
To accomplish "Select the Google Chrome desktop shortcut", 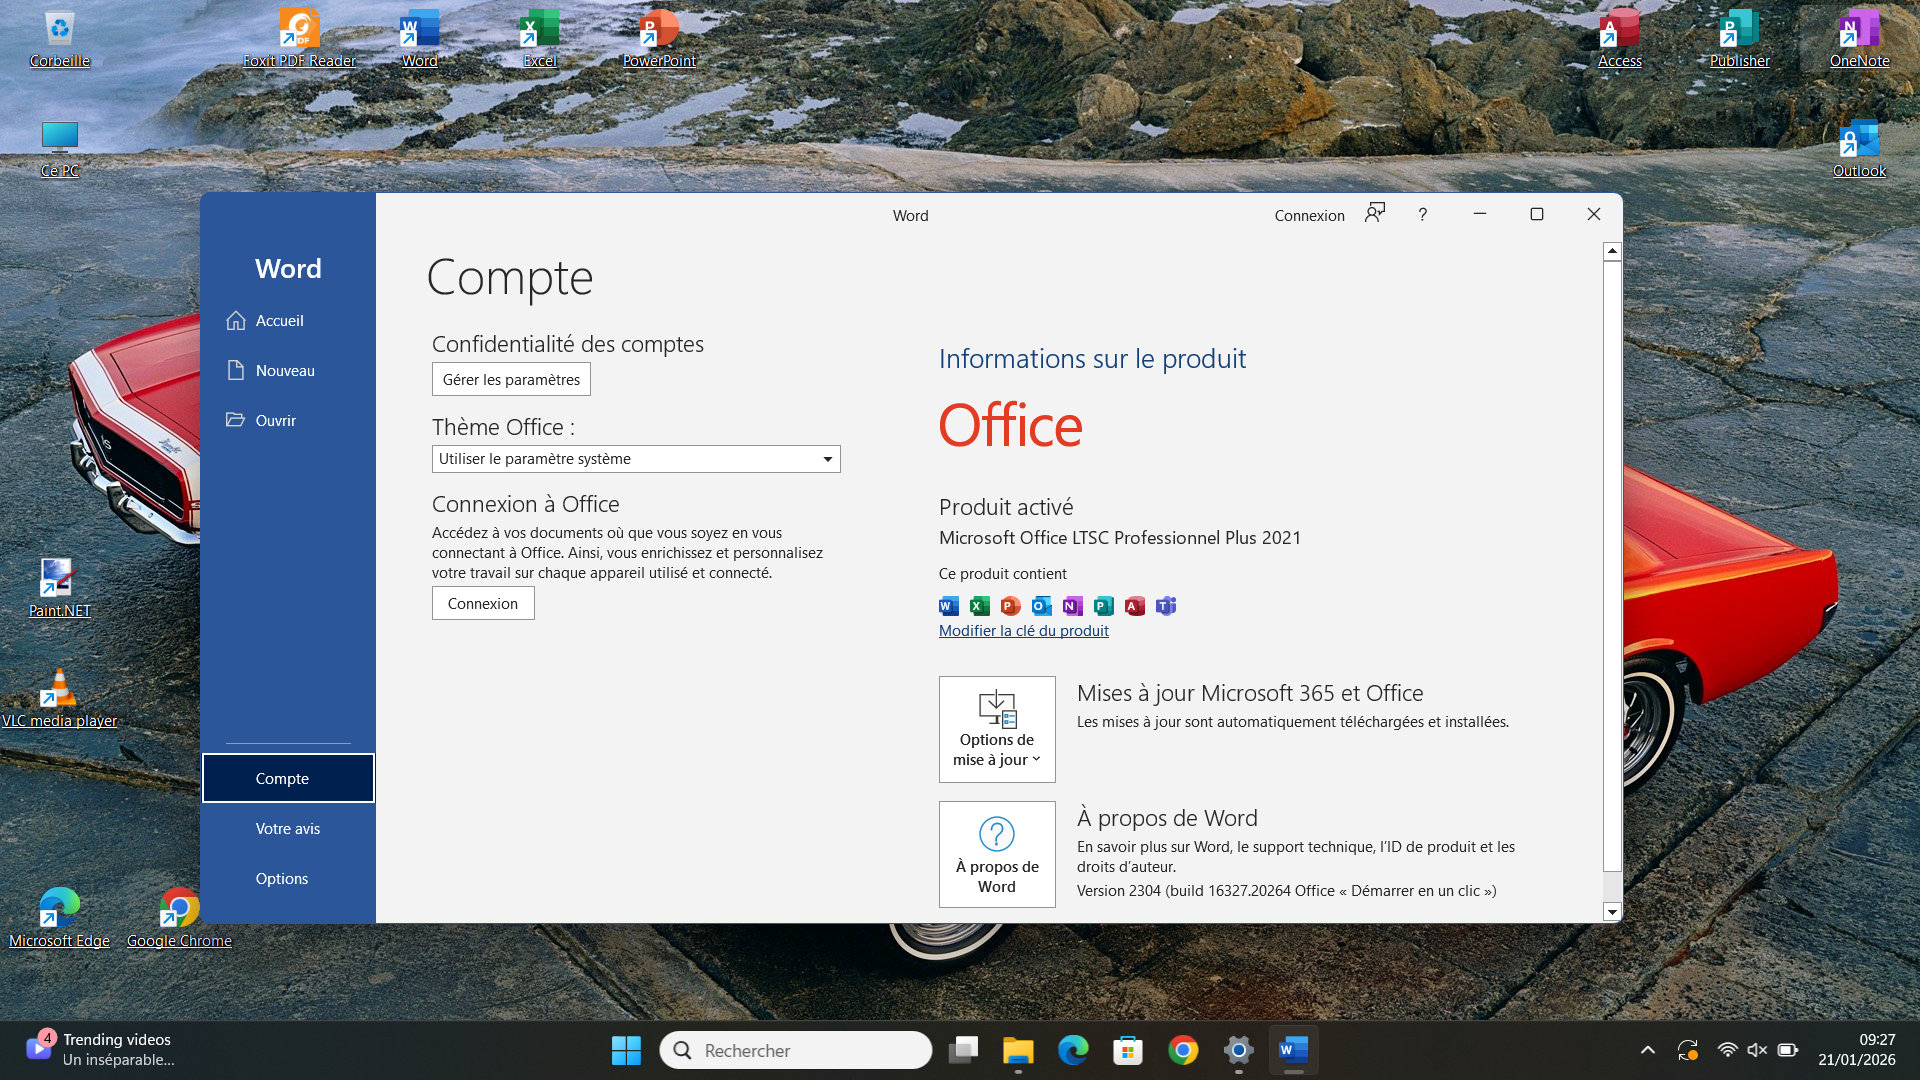I will [179, 920].
